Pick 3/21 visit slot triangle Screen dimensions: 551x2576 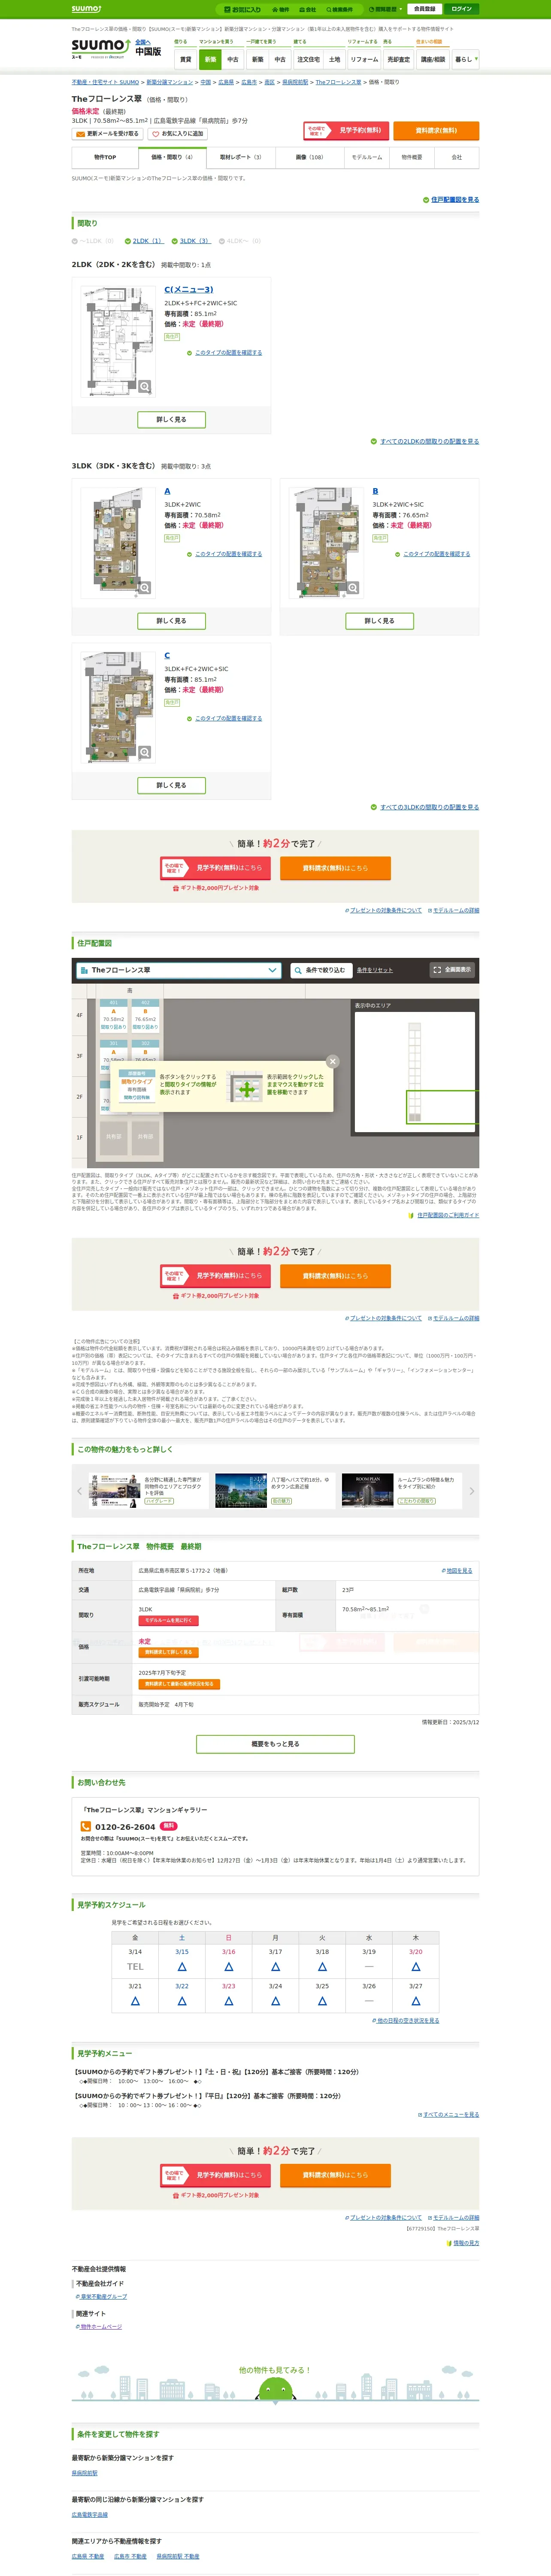point(135,2001)
